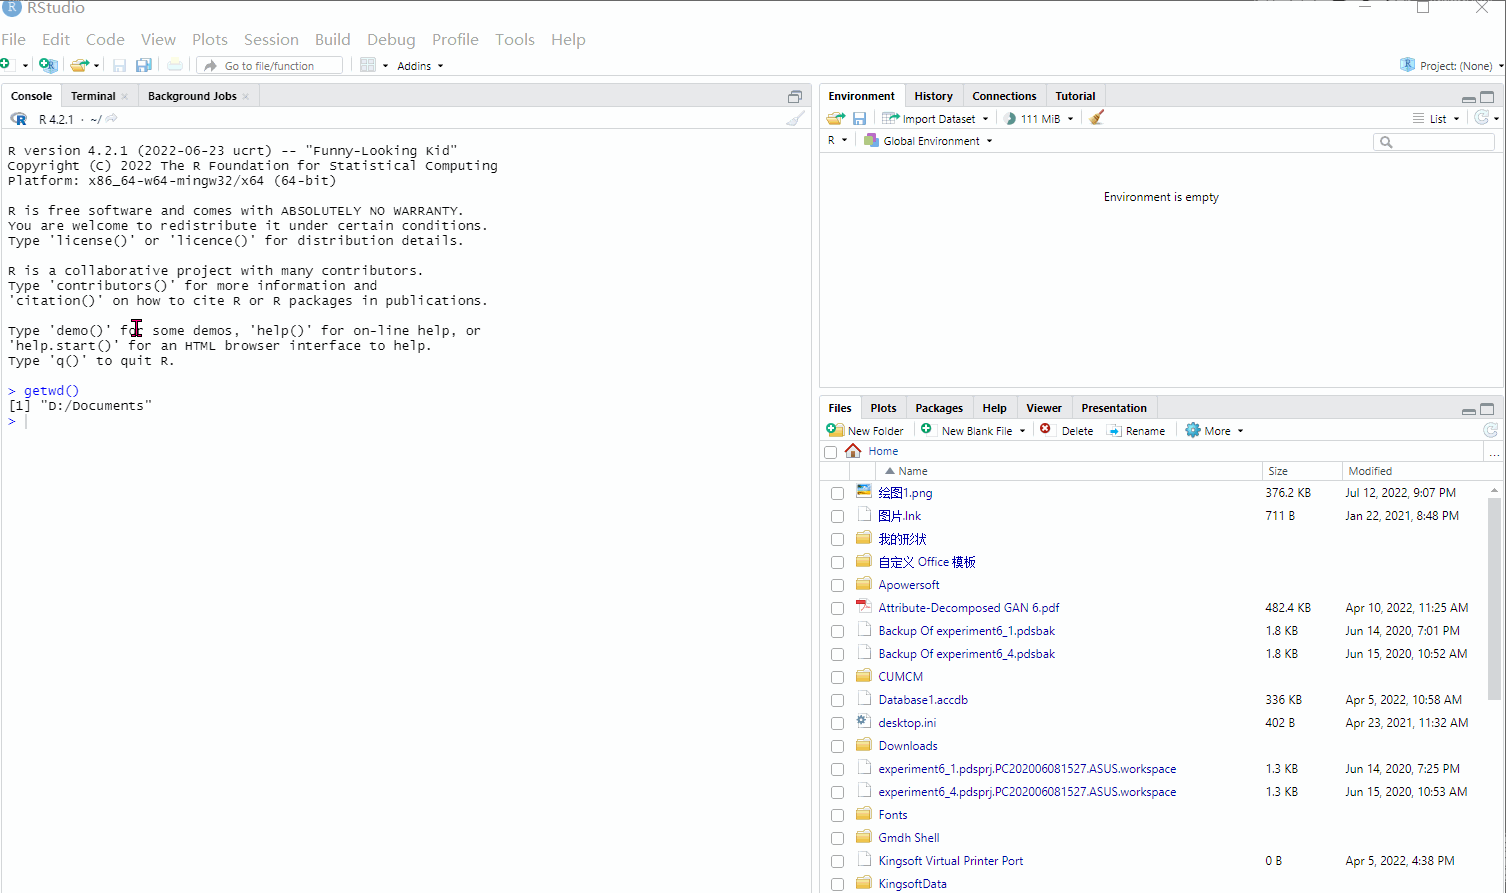Tick the checkbox for the CUMCM folder

[x=837, y=676]
